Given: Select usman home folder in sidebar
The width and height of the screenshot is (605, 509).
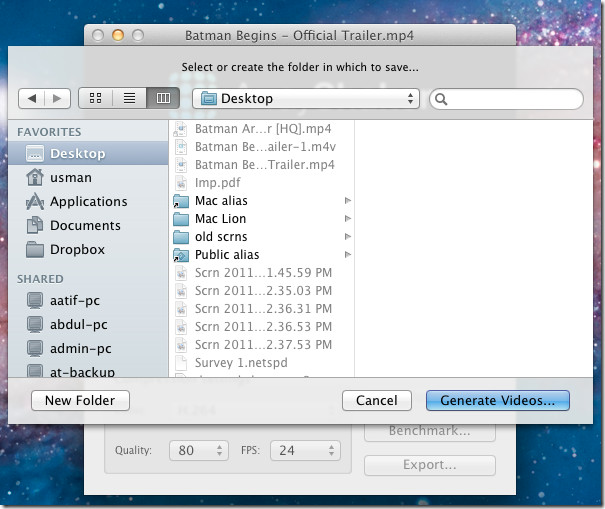Looking at the screenshot, I should click(x=71, y=177).
